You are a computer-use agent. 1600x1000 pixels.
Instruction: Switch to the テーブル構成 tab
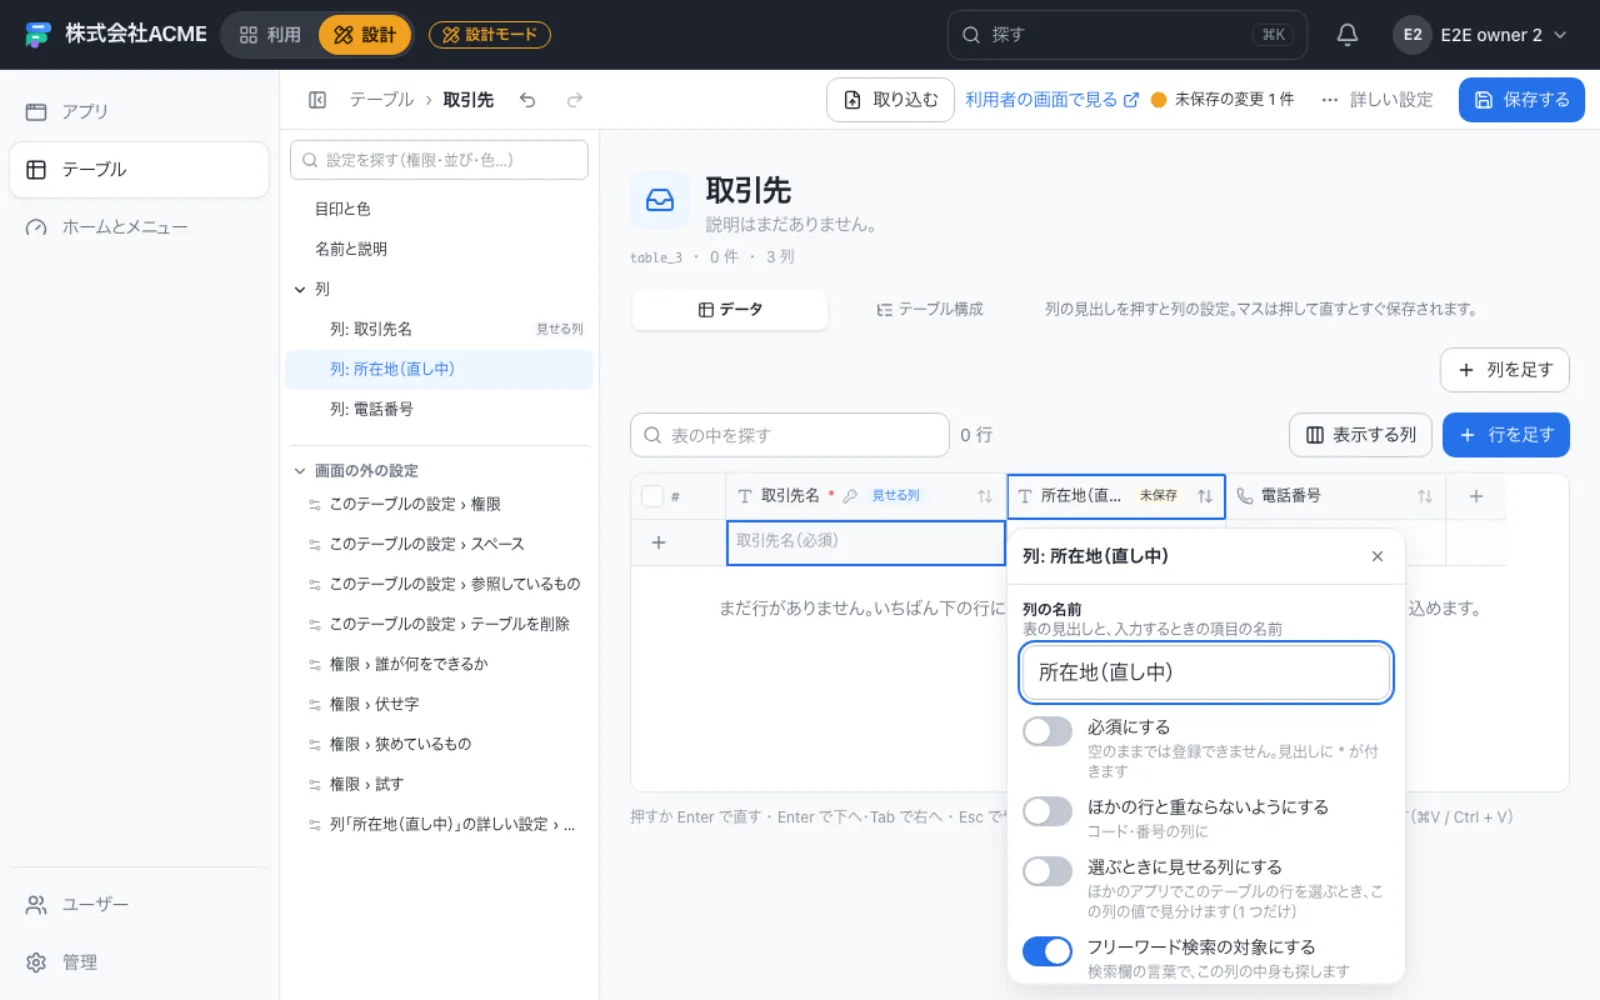coord(930,310)
